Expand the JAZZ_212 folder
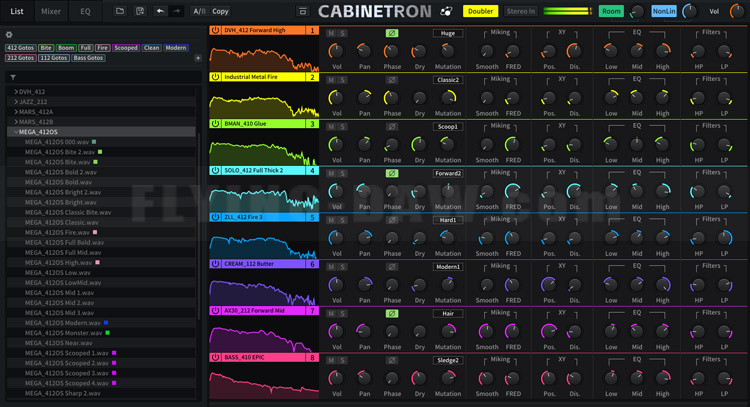Image resolution: width=750 pixels, height=407 pixels. pos(16,101)
